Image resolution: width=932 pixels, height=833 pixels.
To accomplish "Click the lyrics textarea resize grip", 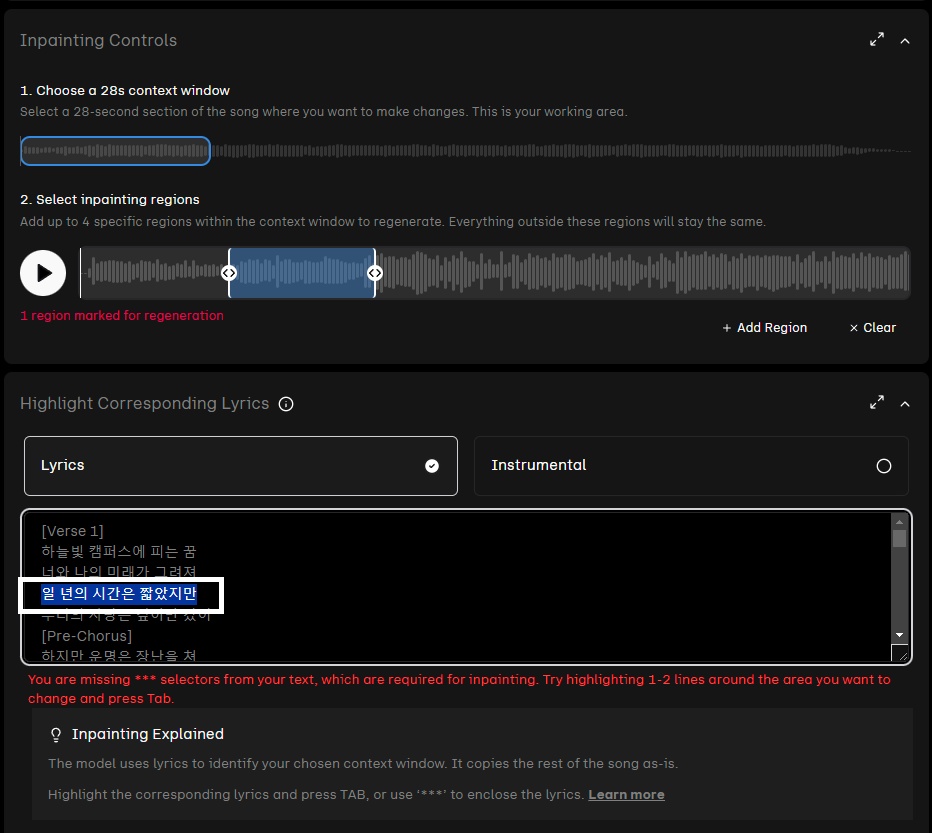I will (x=900, y=653).
